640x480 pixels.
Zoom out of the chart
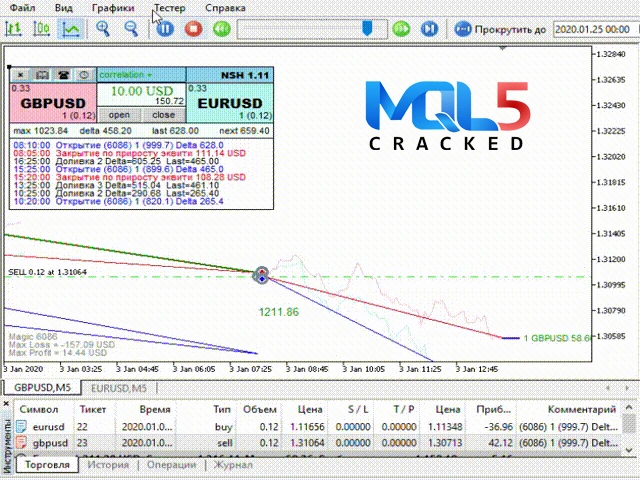pyautogui.click(x=131, y=29)
